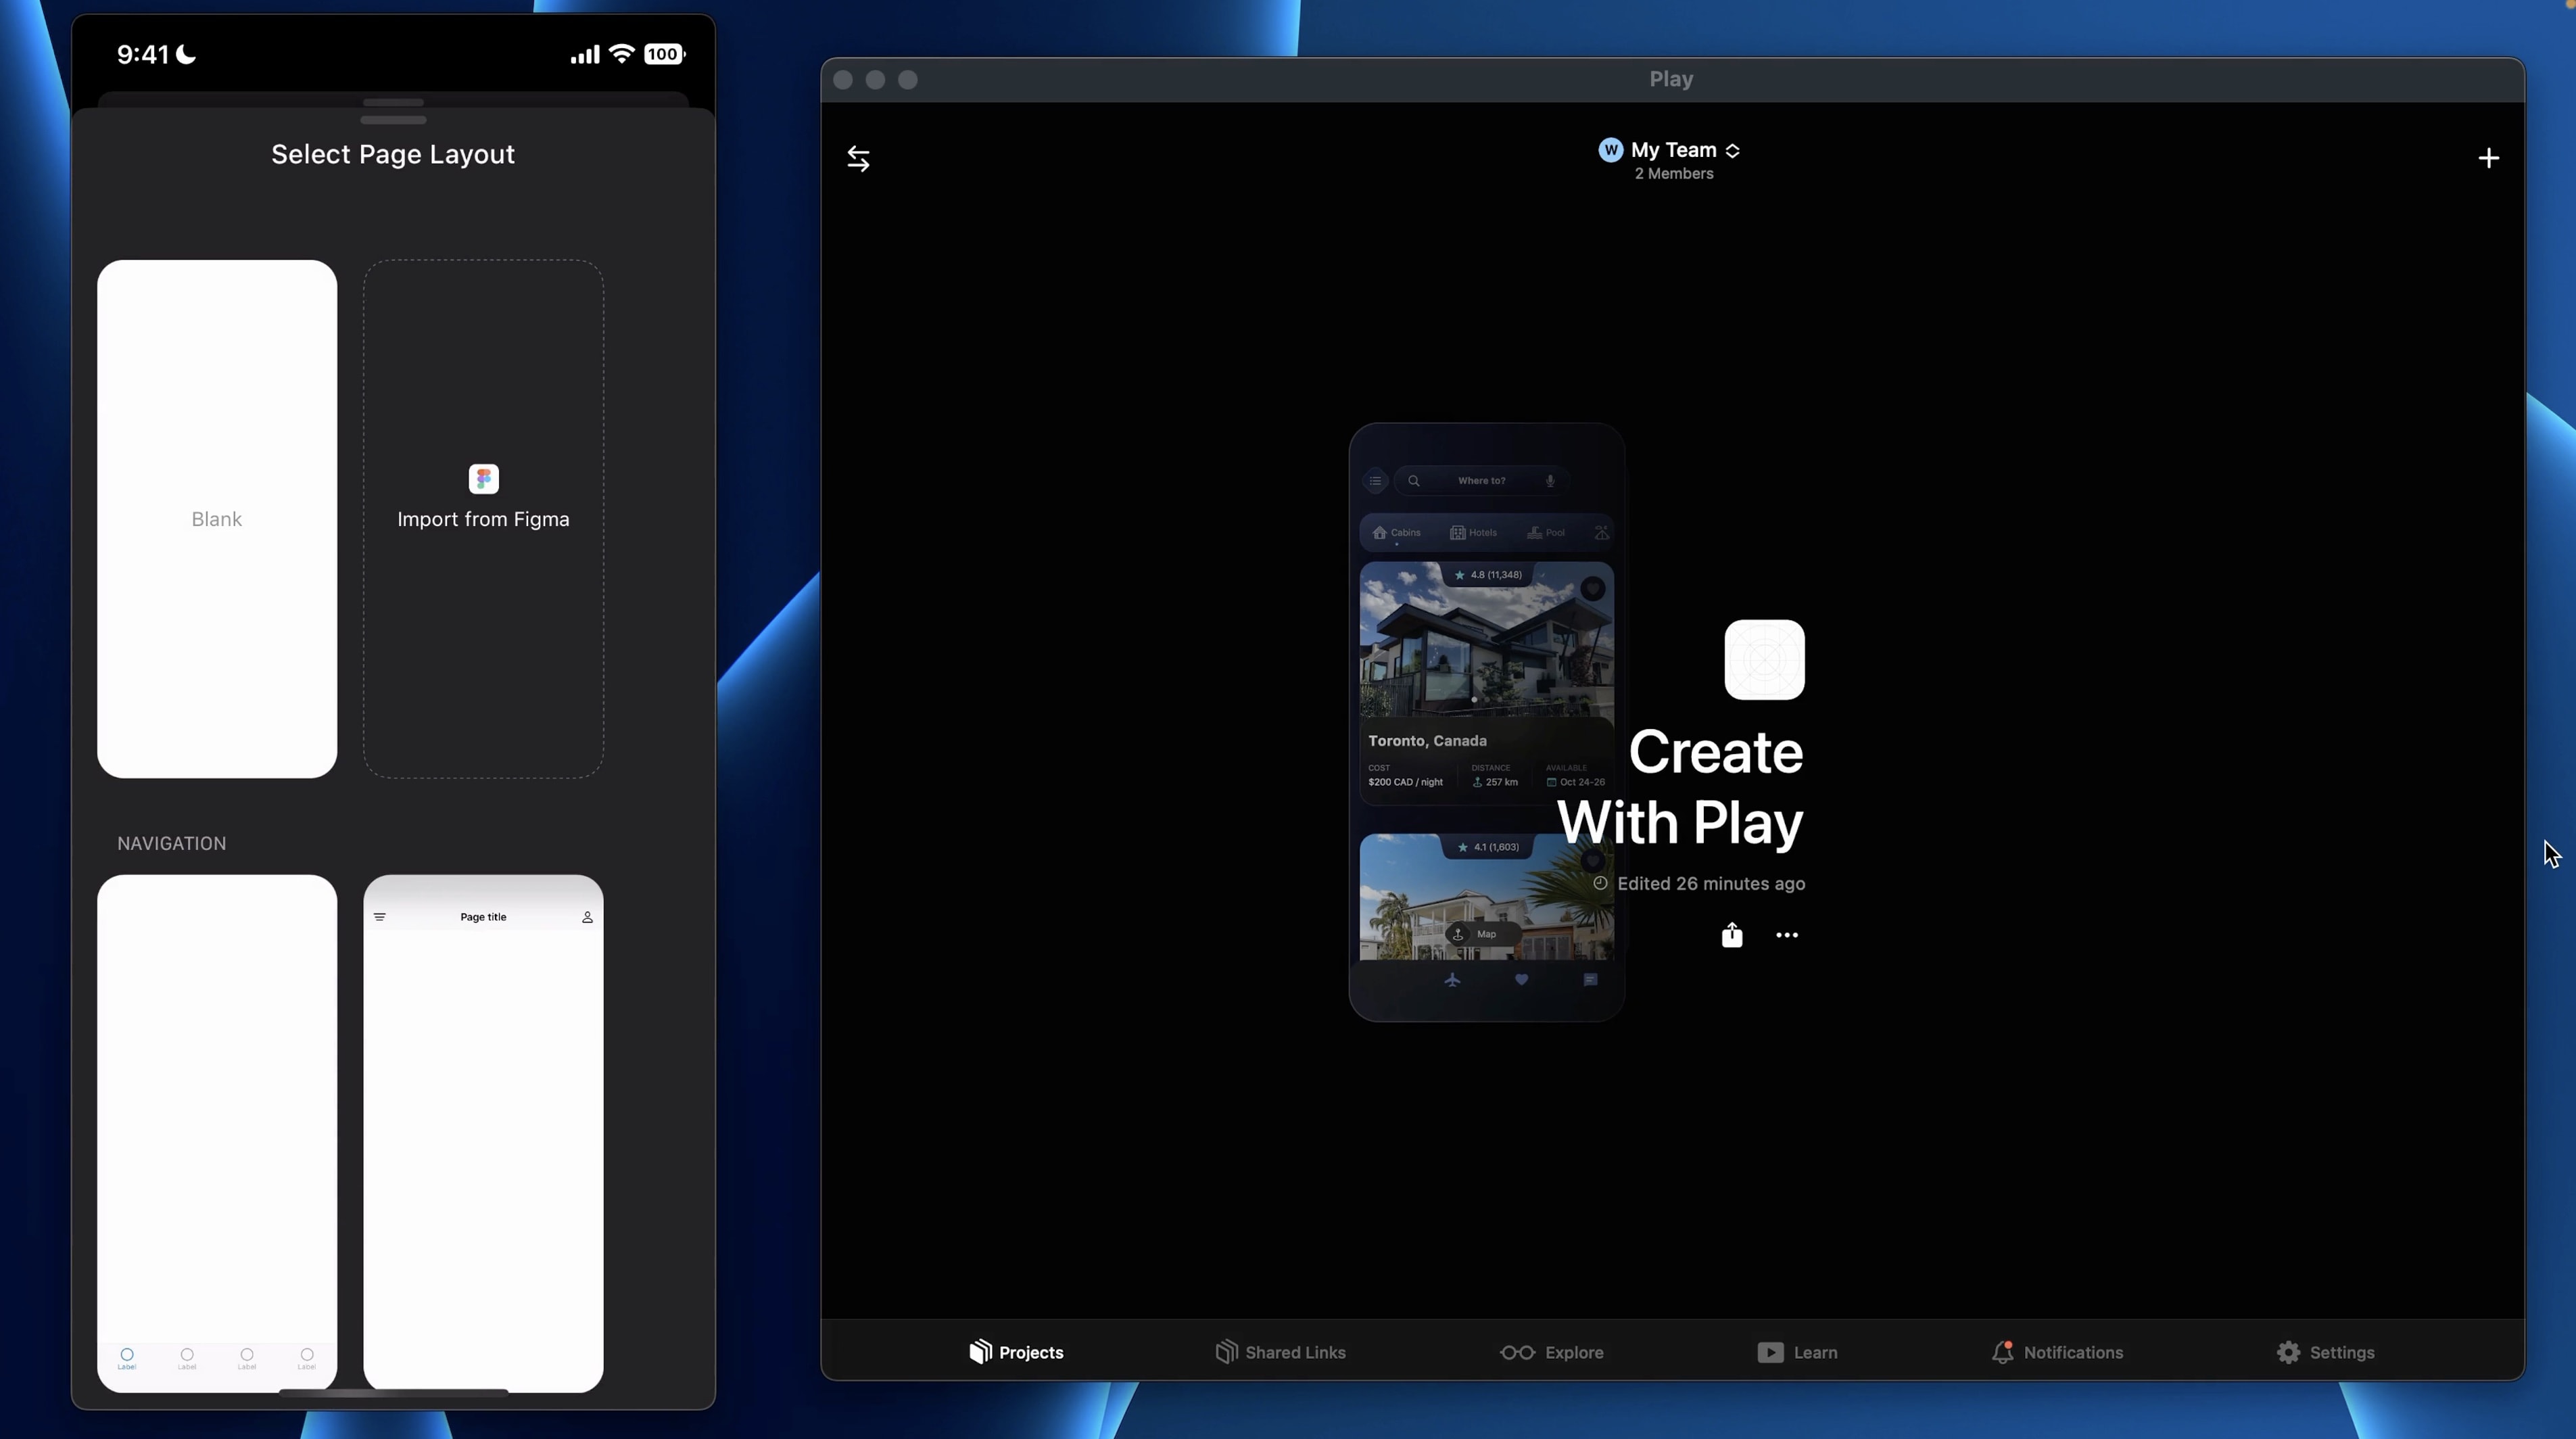Switch to the Shared Links tab
2576x1439 pixels.
pos(1280,1352)
